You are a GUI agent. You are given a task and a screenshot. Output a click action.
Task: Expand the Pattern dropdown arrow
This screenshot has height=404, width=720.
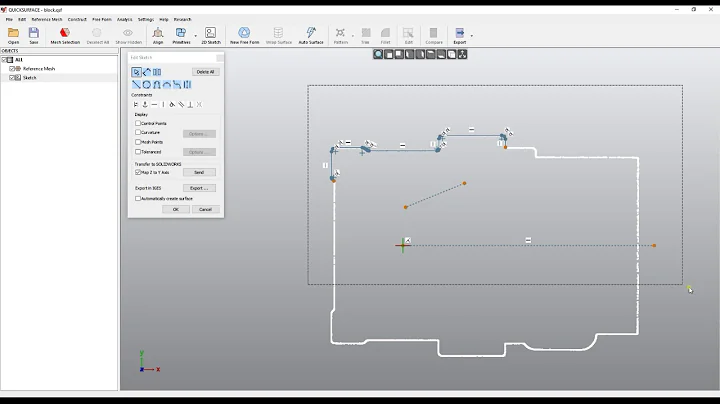pos(353,36)
